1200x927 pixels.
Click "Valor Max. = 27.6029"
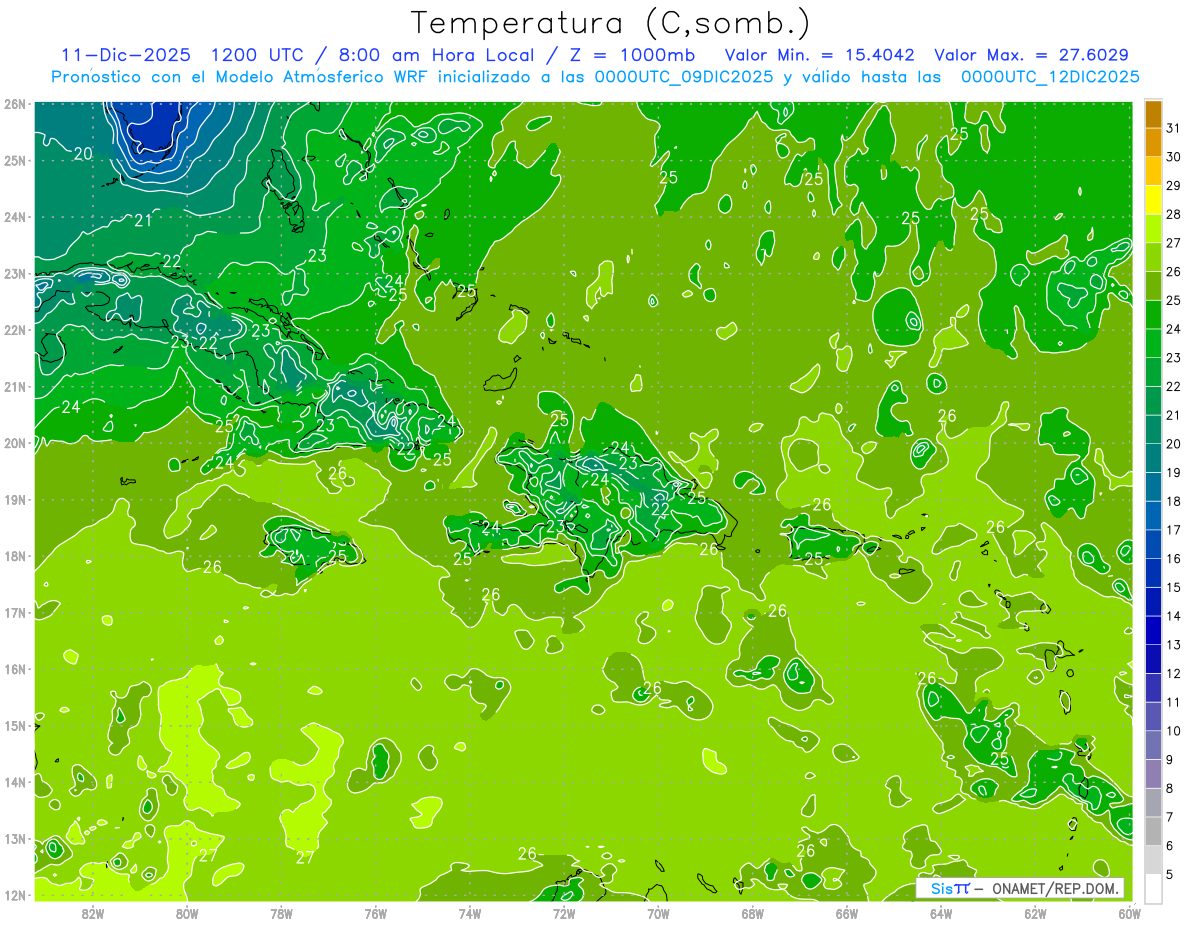click(x=1031, y=55)
